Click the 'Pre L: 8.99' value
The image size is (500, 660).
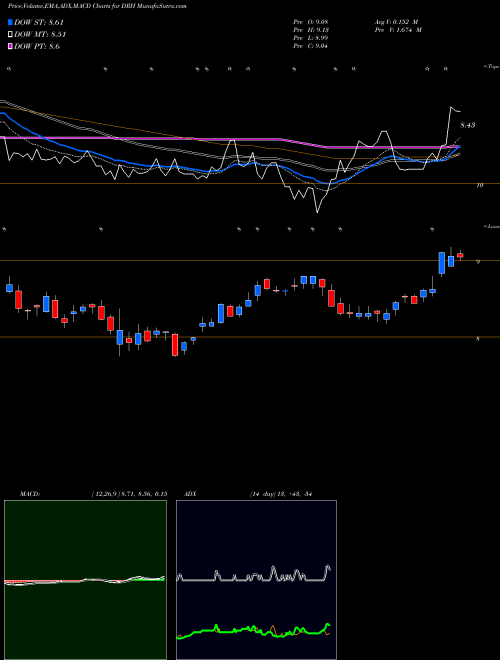(311, 38)
